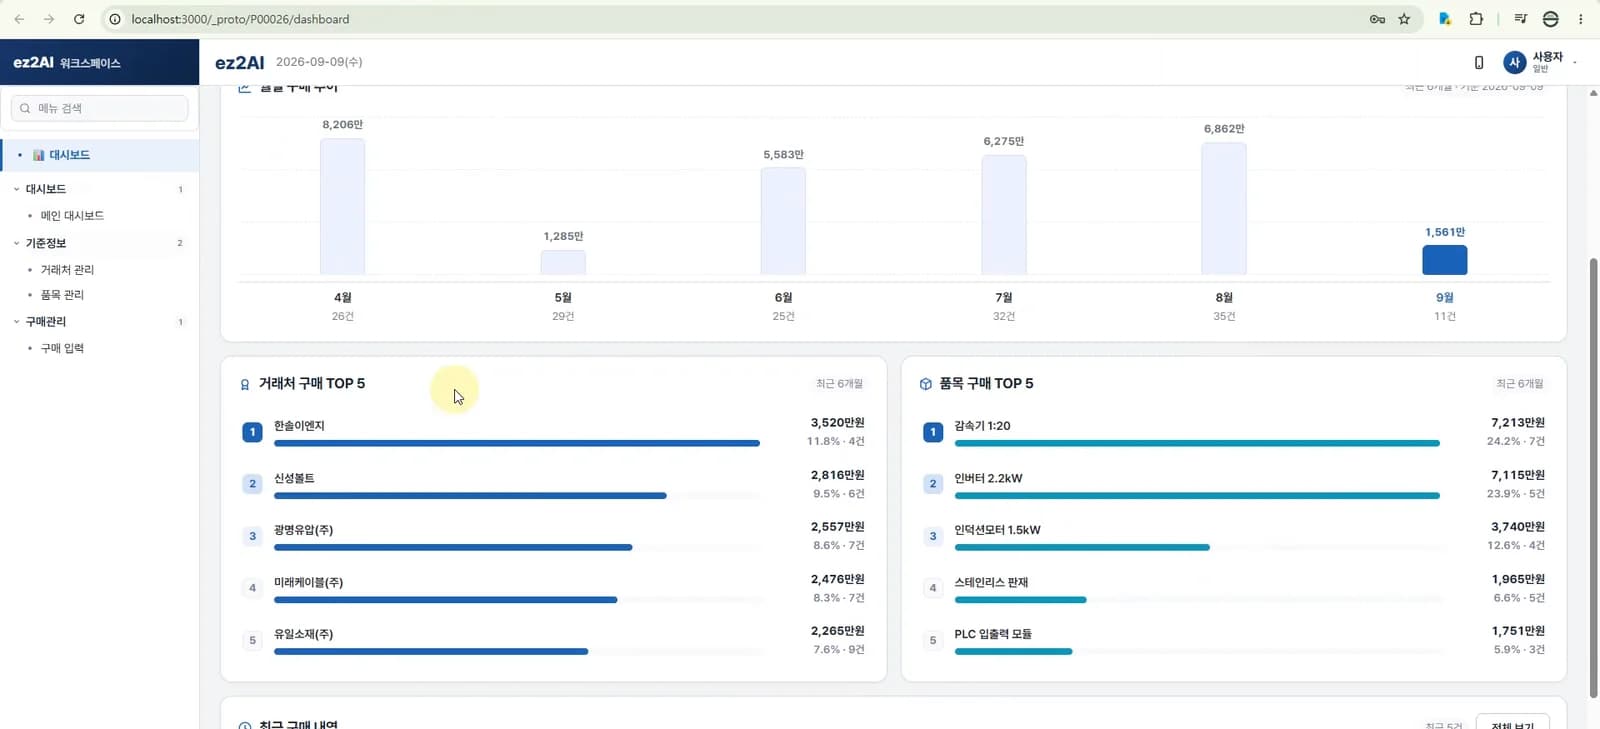
Task: Click the user avatar circle '사'
Action: pyautogui.click(x=1514, y=62)
